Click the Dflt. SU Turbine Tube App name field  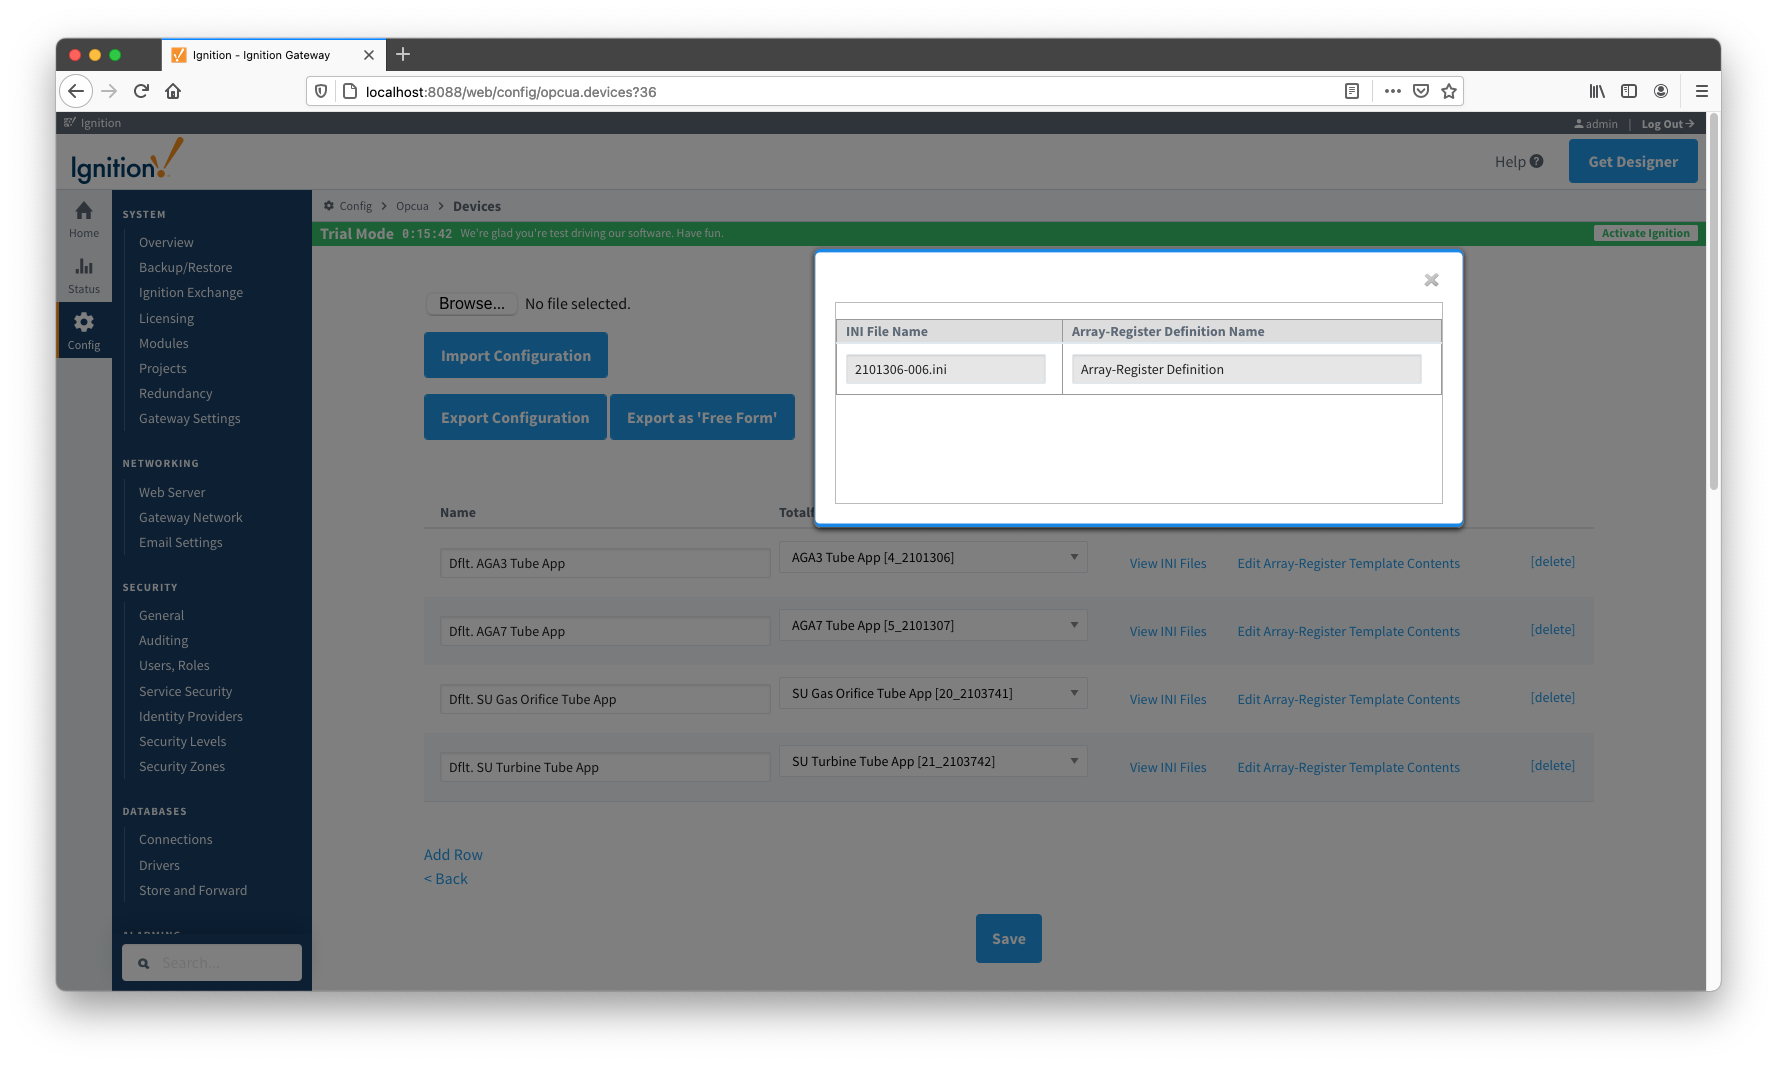[x=605, y=767]
